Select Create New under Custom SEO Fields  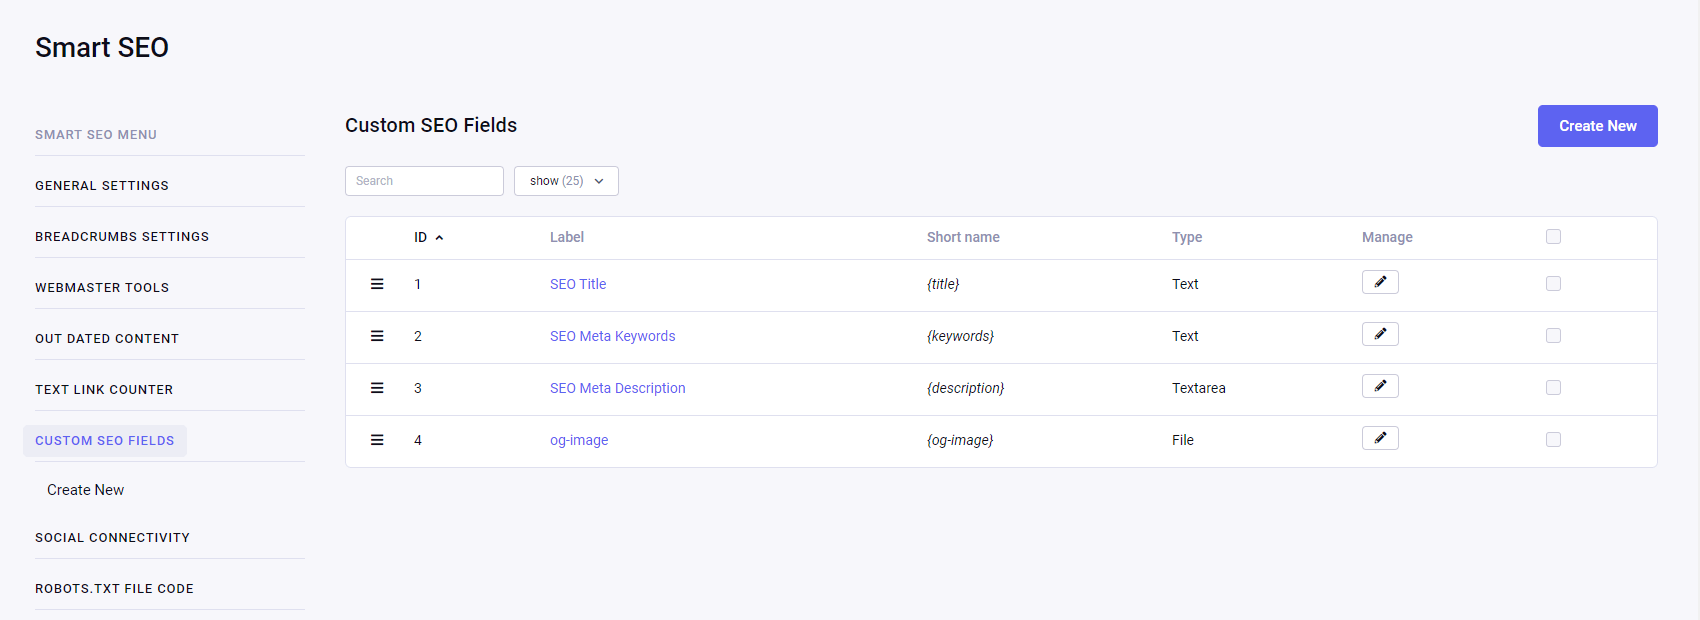pyautogui.click(x=86, y=490)
